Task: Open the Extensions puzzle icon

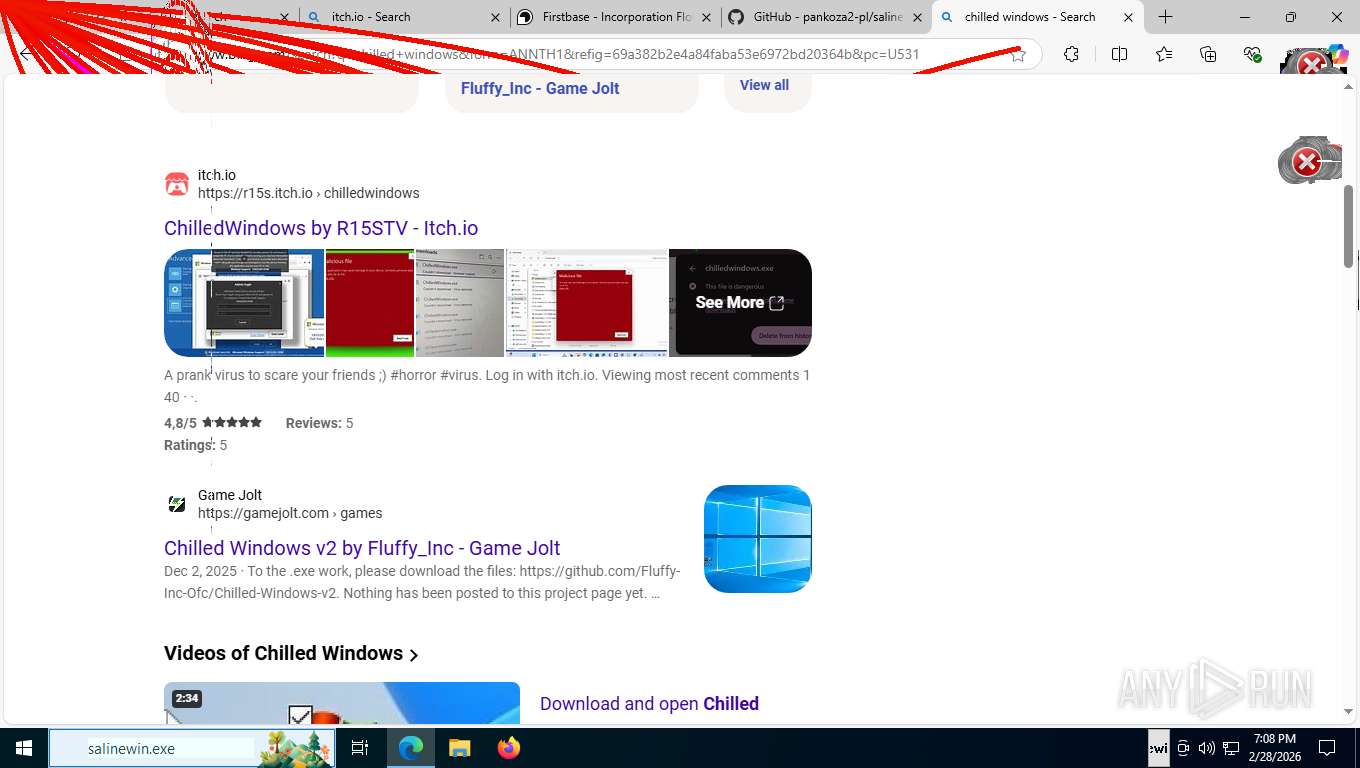Action: point(1071,54)
